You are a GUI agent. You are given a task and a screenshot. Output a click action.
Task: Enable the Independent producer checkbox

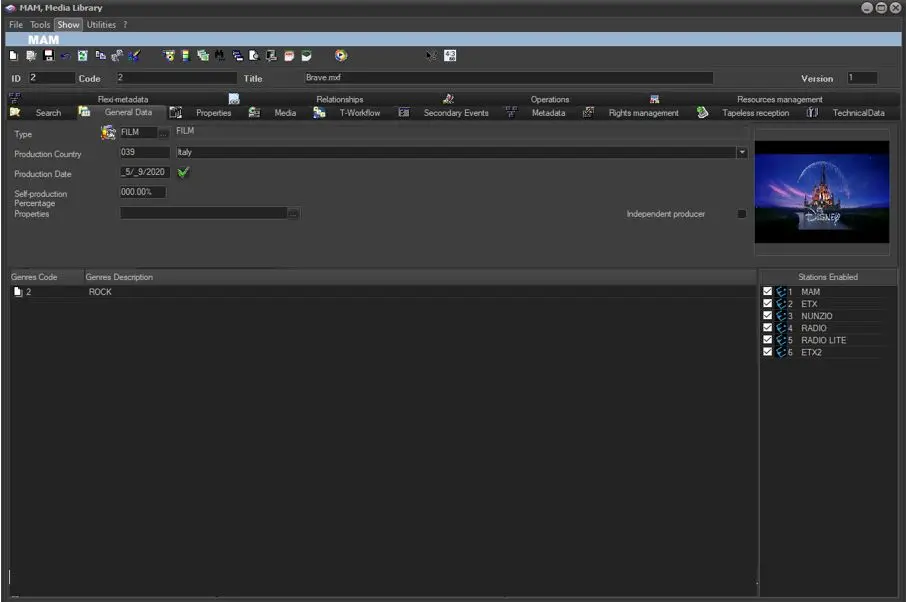[x=741, y=214]
